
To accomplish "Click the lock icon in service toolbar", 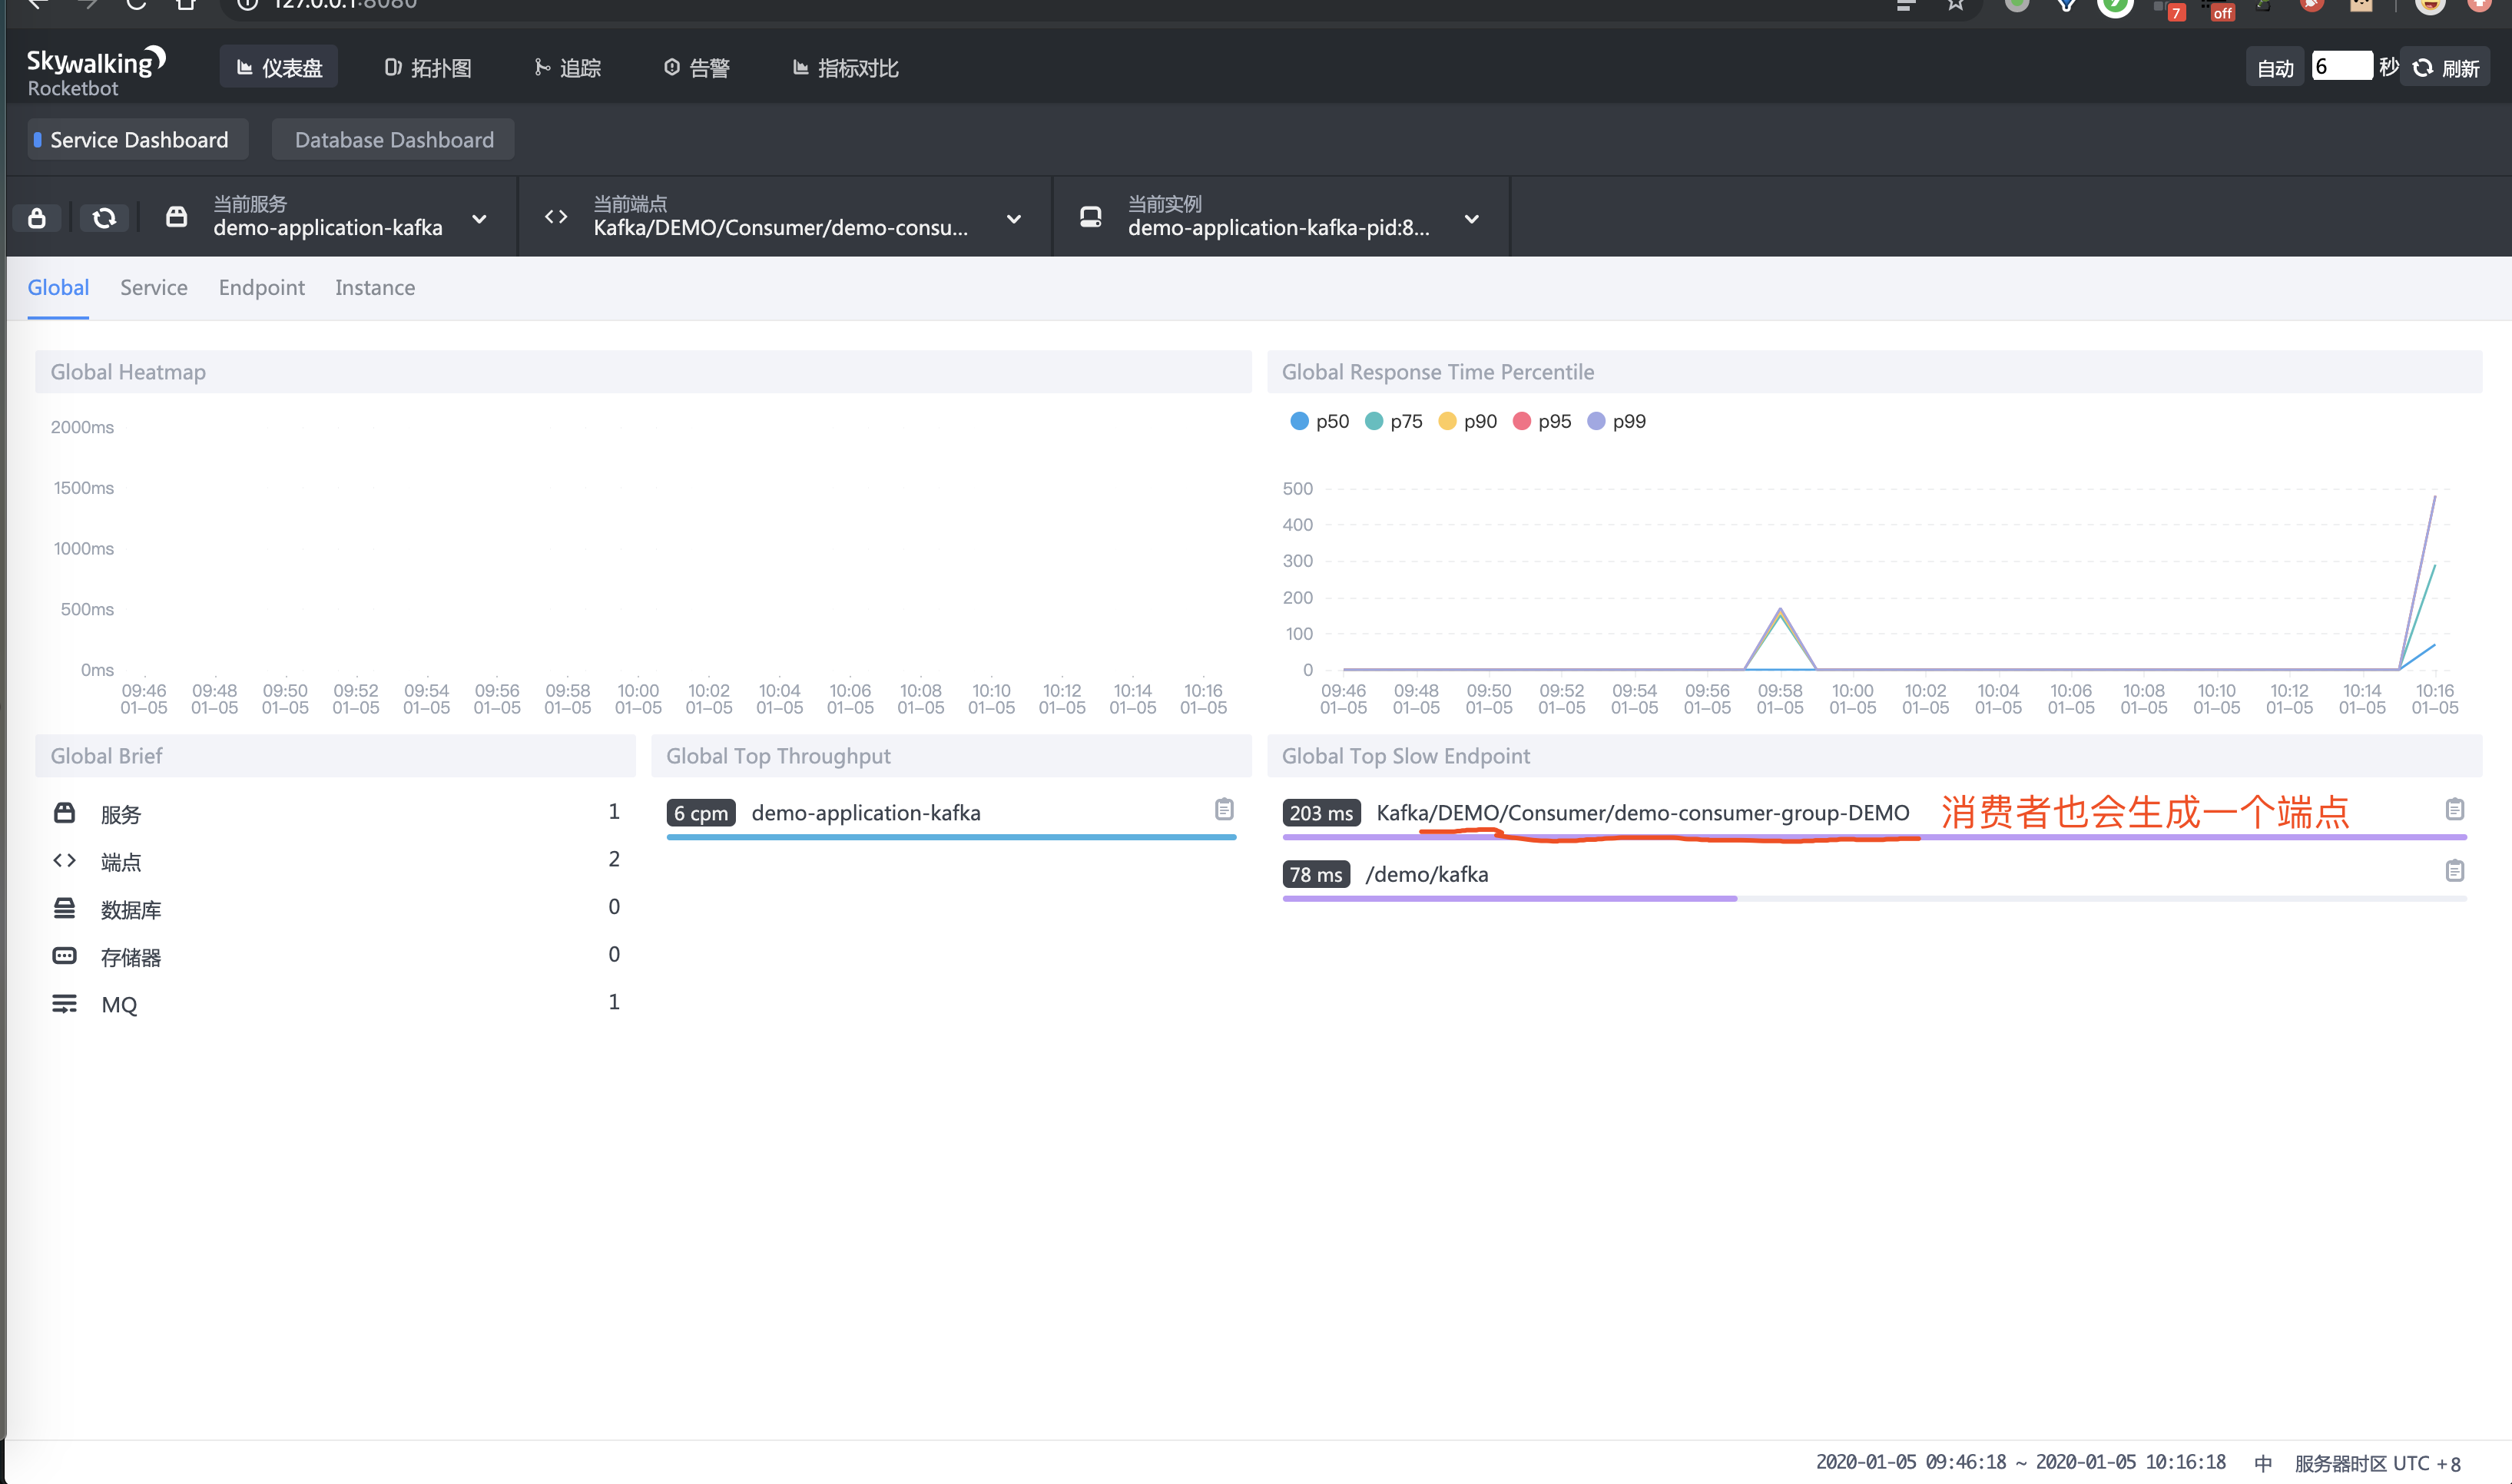I will pos(37,218).
